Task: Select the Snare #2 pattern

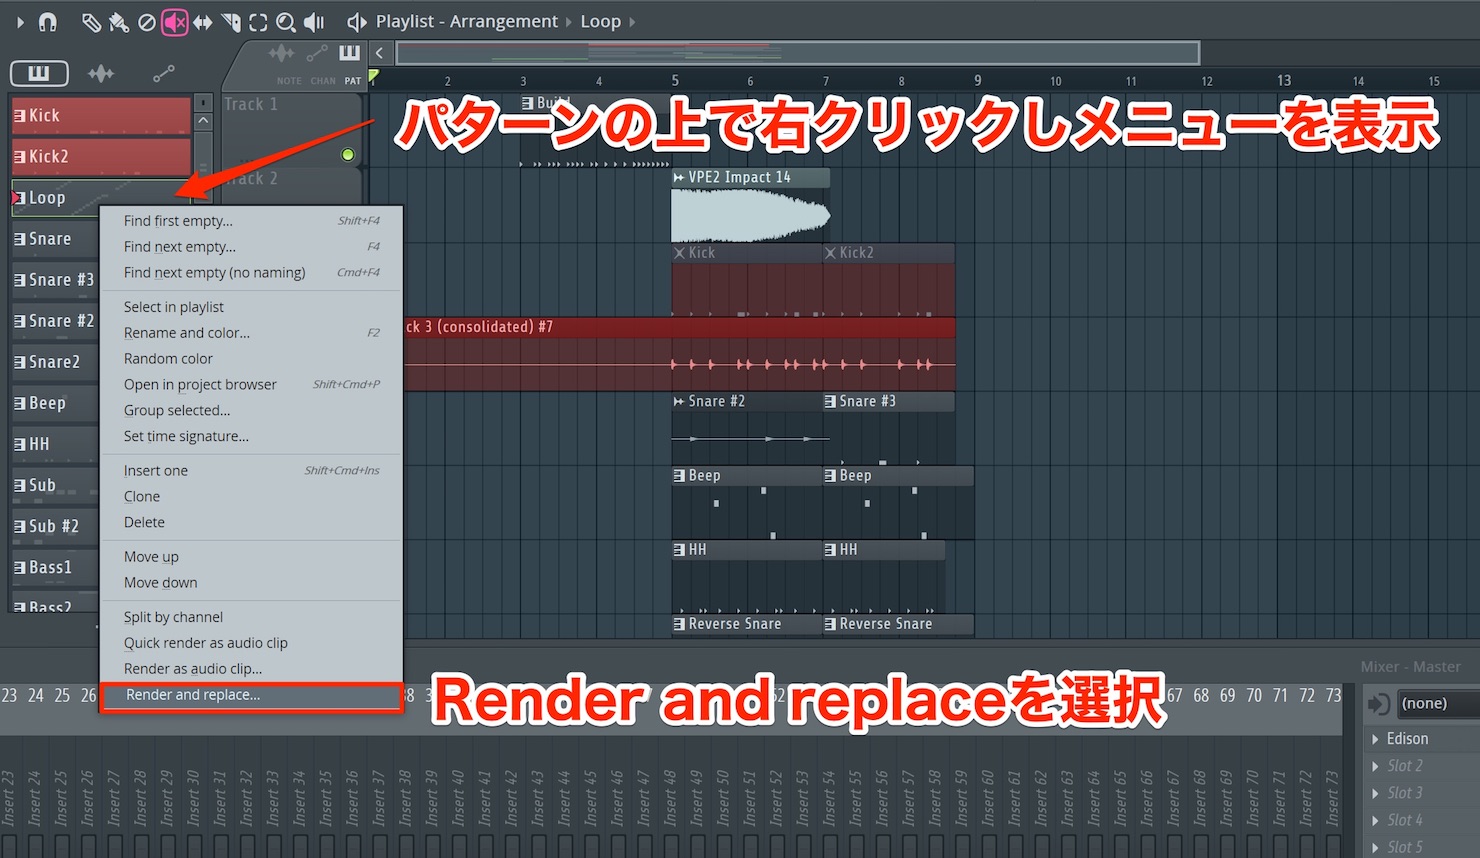Action: tap(55, 321)
